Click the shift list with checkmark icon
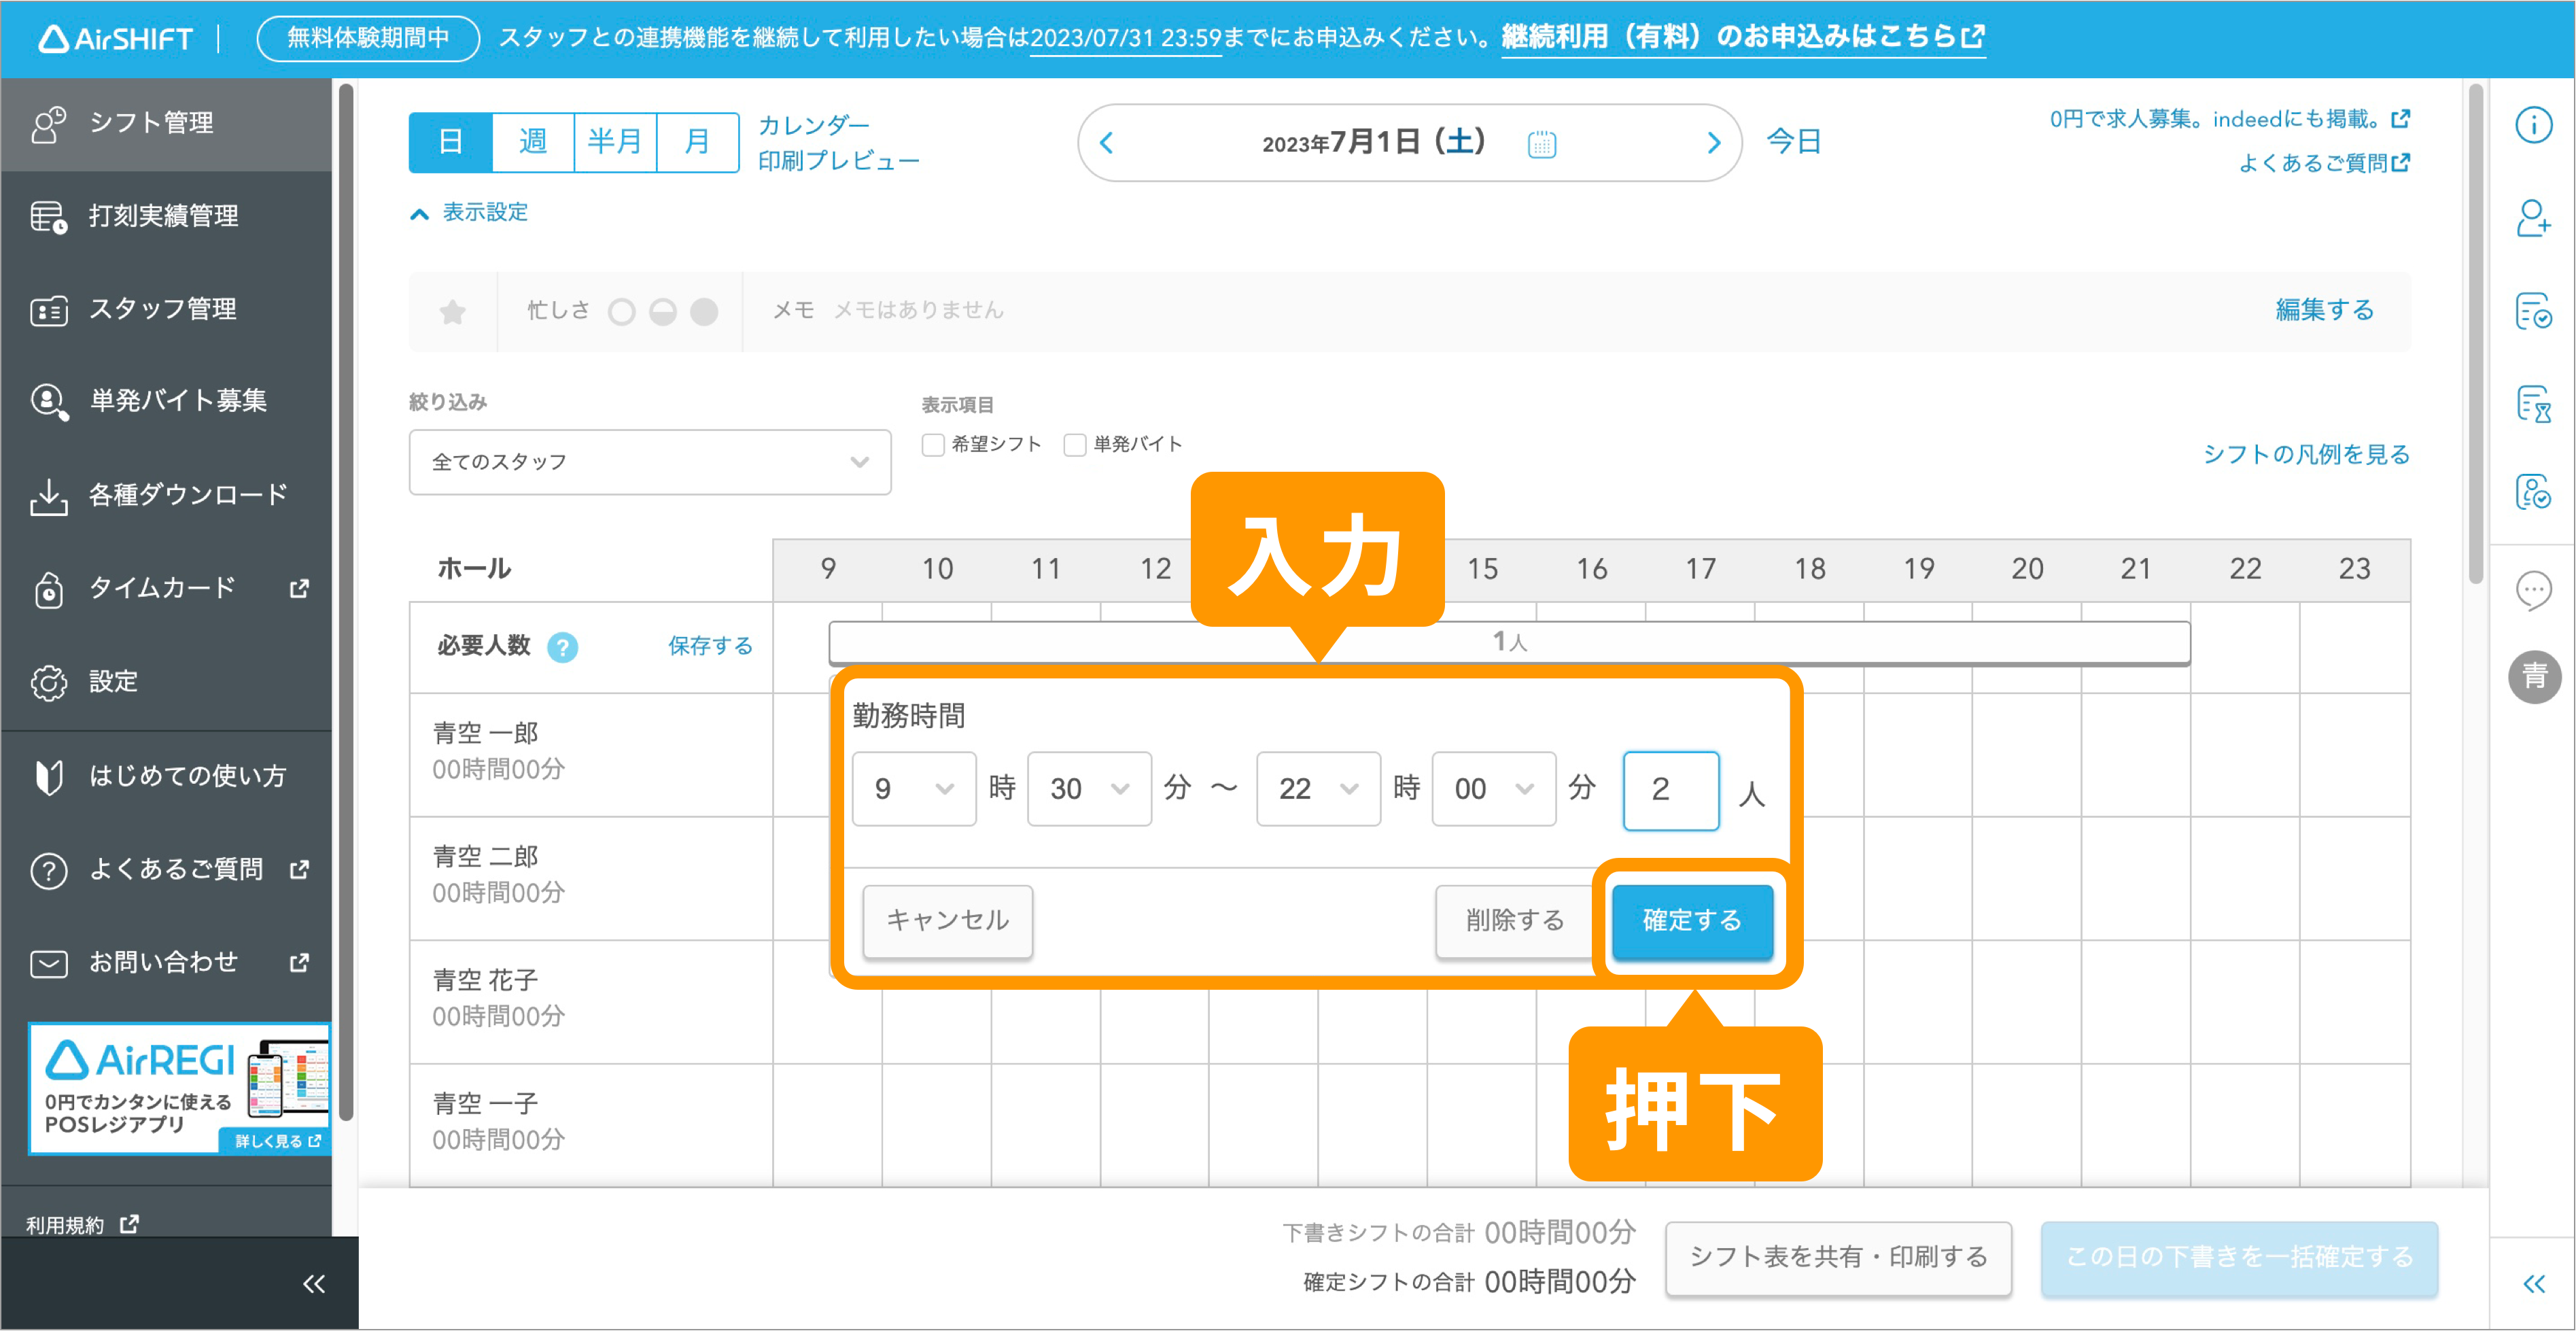 click(2533, 311)
